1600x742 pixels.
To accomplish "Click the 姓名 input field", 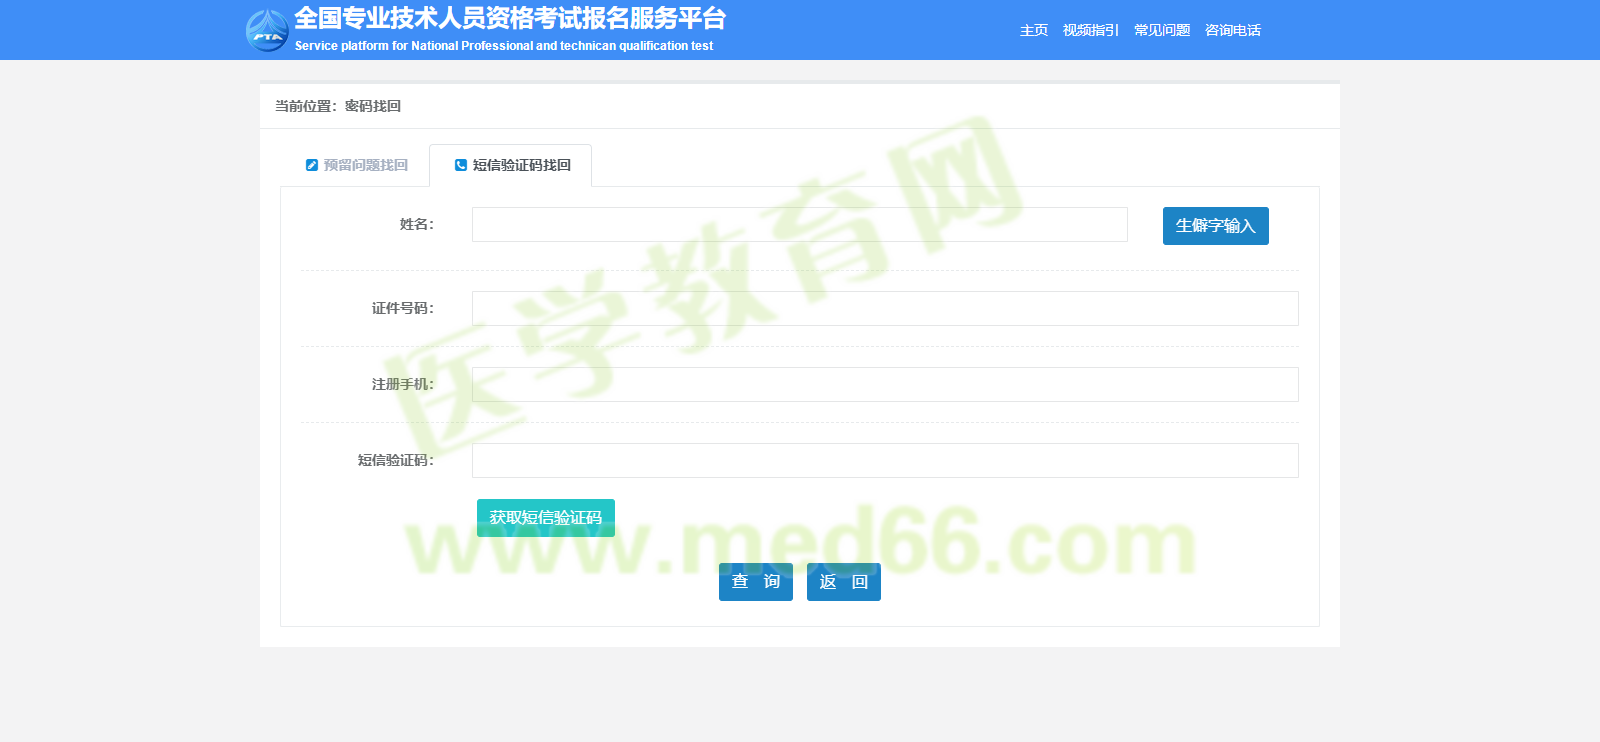I will 799,225.
